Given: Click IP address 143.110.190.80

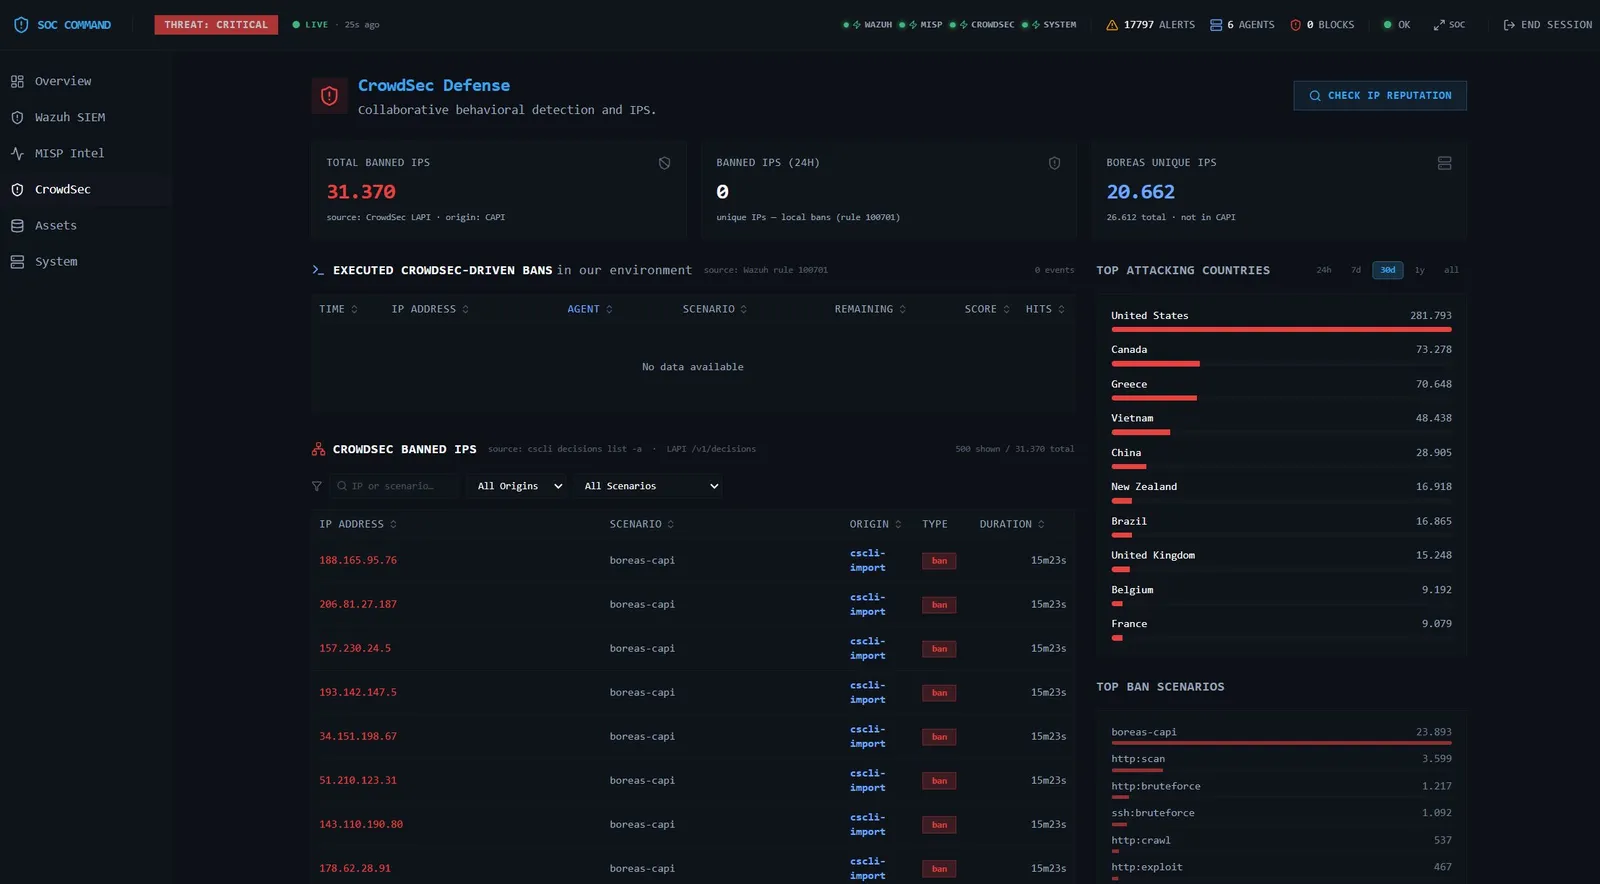Looking at the screenshot, I should click(x=361, y=824).
